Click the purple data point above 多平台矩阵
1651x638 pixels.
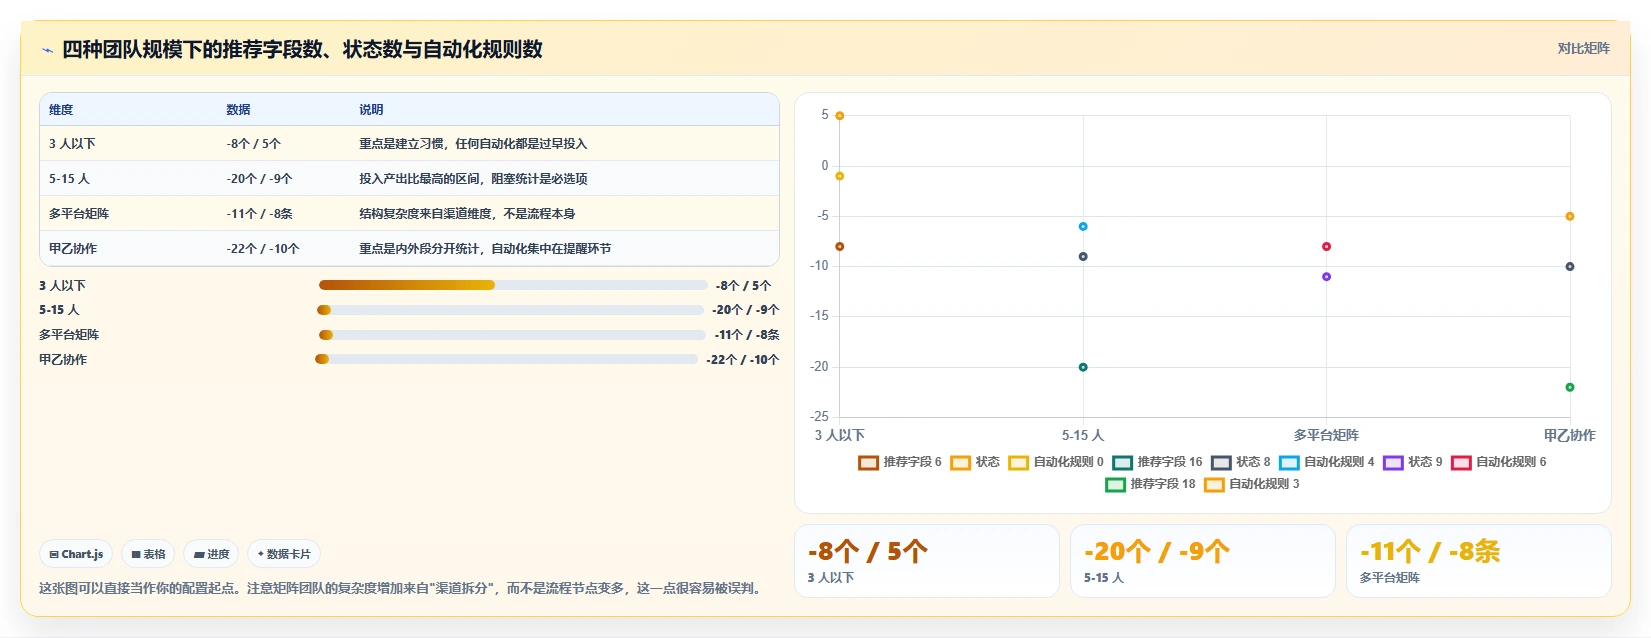(x=1327, y=277)
